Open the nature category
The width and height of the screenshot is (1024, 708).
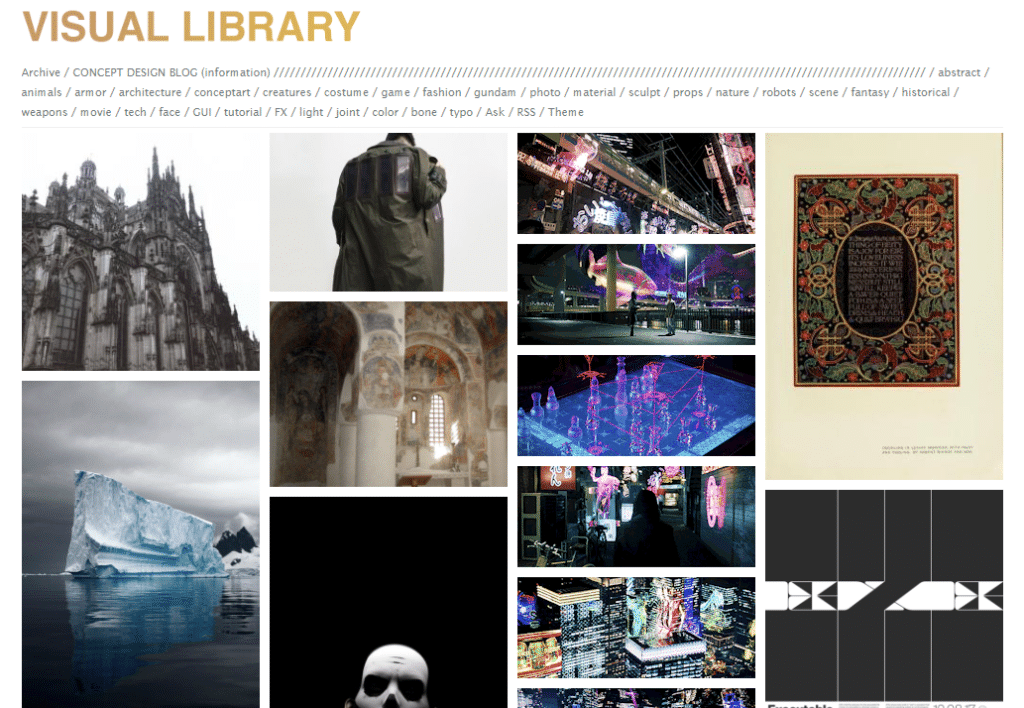[x=732, y=92]
